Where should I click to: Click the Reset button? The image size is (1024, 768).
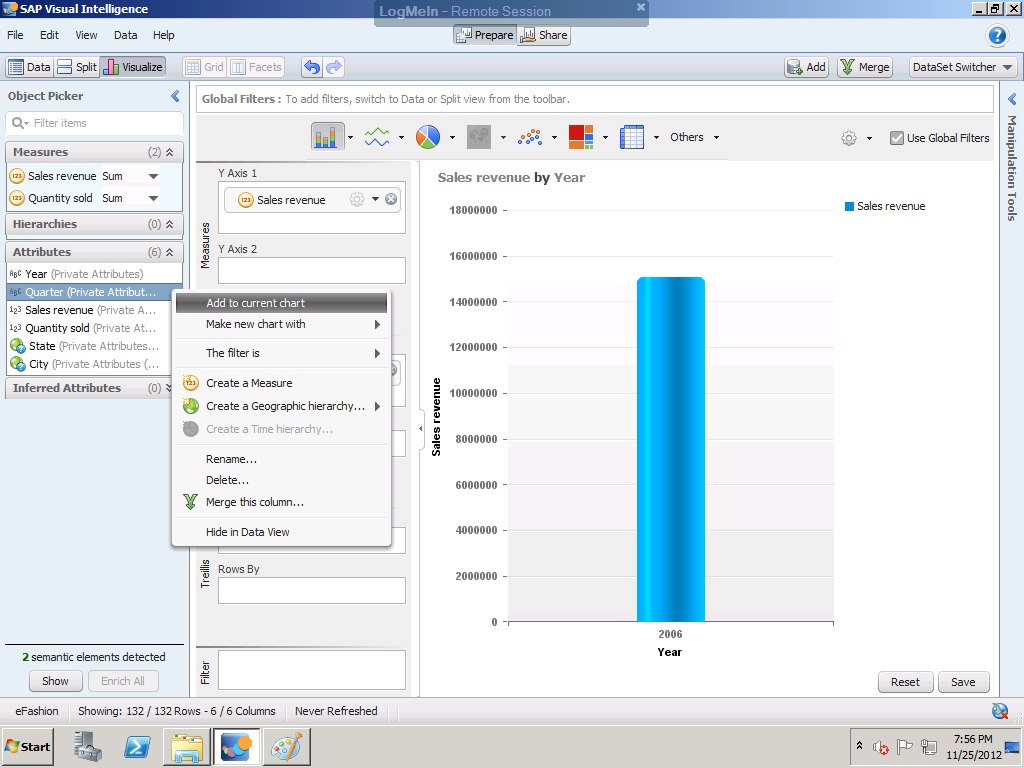tap(905, 682)
